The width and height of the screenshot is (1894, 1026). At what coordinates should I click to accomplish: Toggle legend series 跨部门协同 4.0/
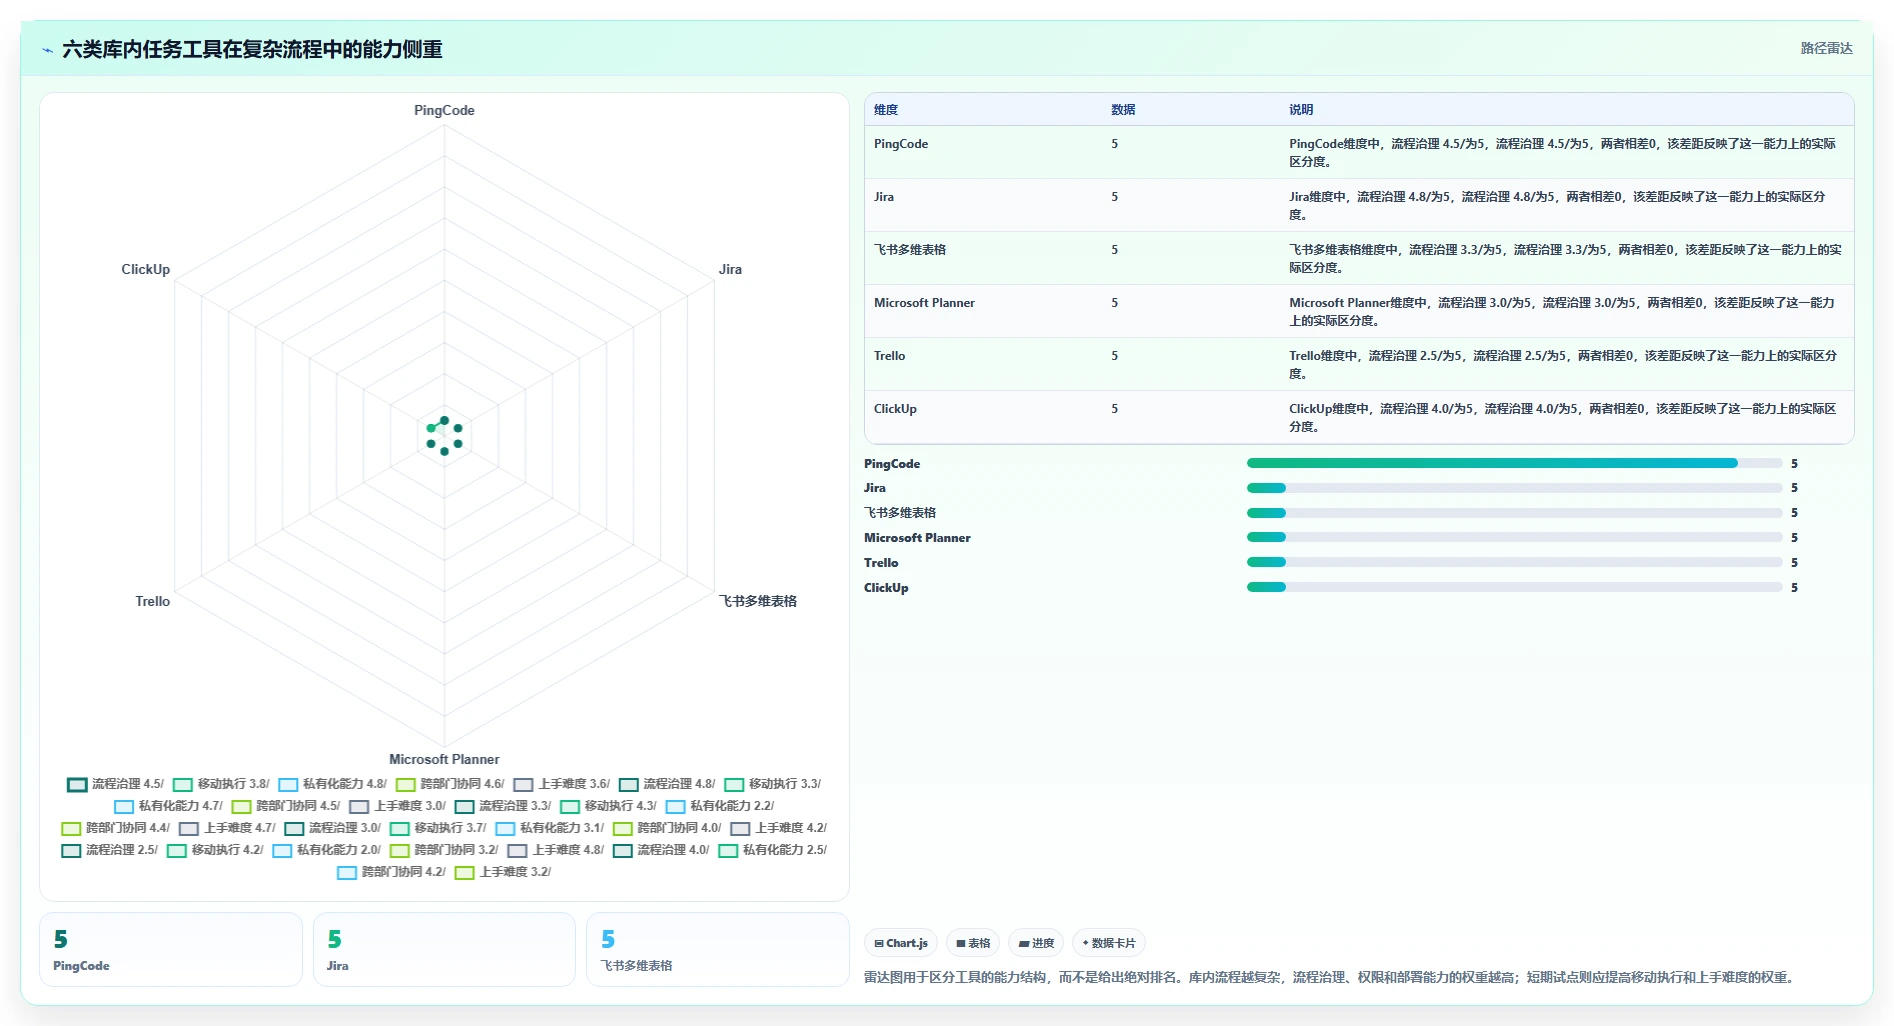(x=668, y=828)
